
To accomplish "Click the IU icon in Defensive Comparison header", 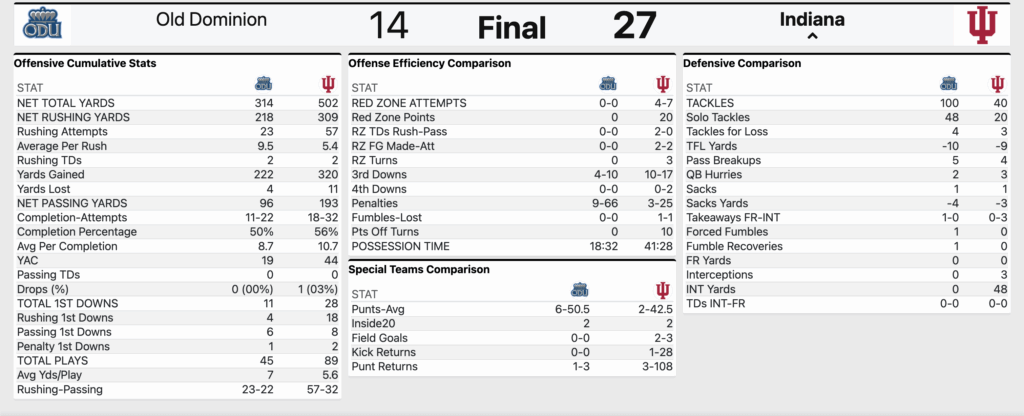I will pos(997,84).
